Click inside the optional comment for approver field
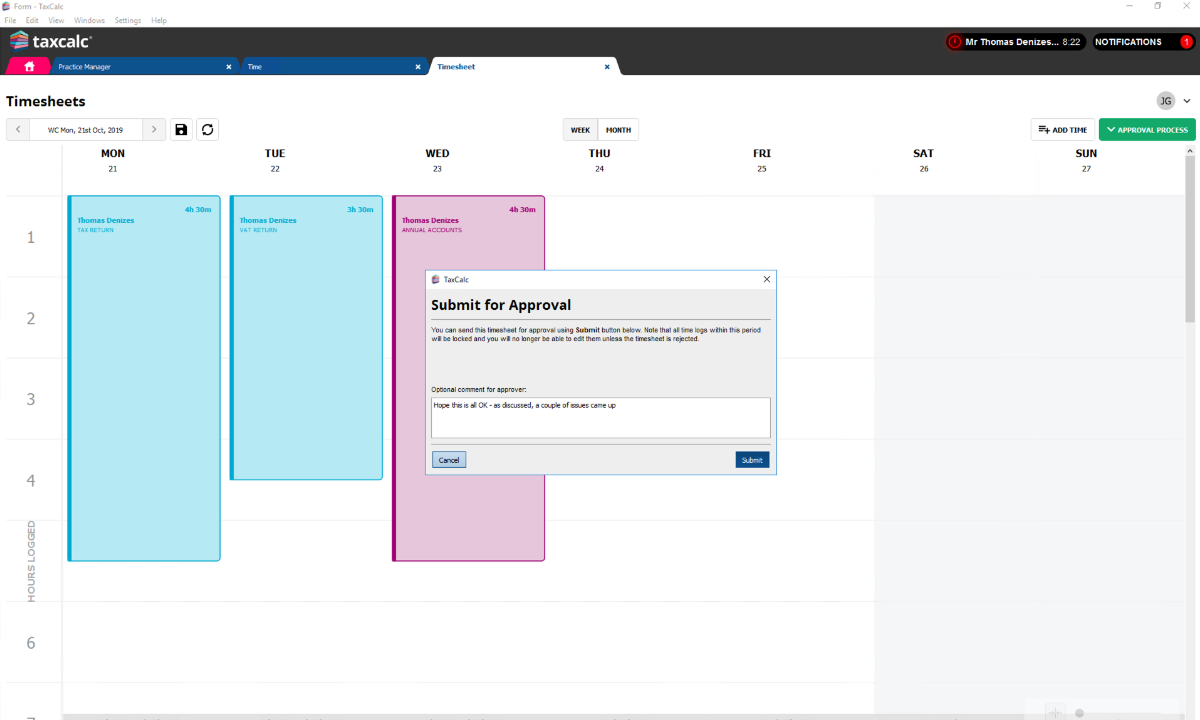 pos(600,417)
